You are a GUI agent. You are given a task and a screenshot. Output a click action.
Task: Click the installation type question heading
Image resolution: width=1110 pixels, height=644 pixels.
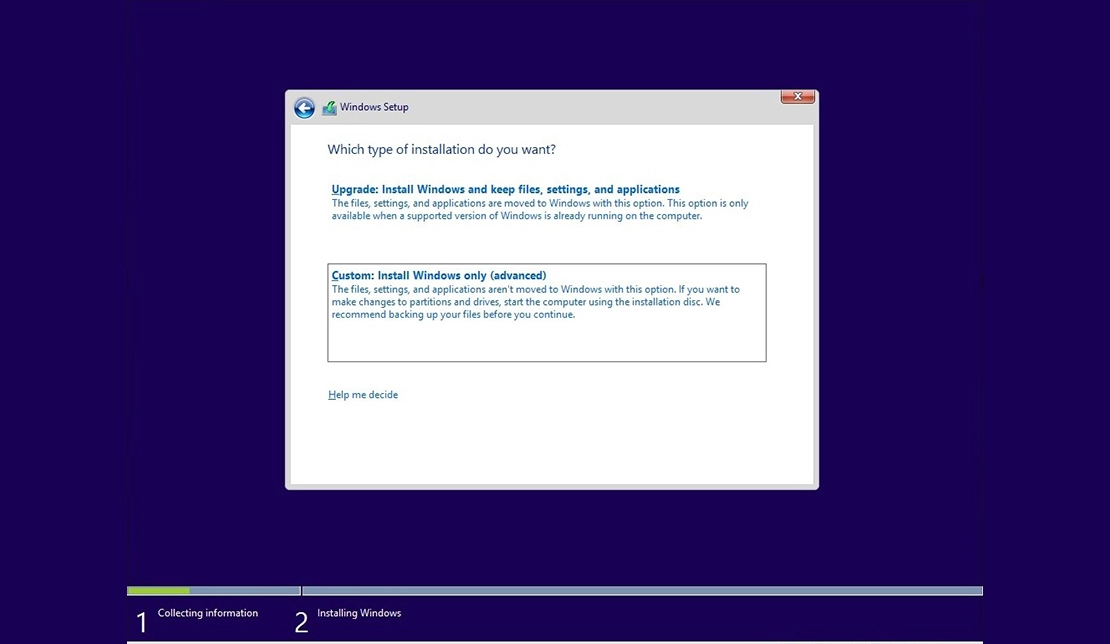click(x=442, y=148)
